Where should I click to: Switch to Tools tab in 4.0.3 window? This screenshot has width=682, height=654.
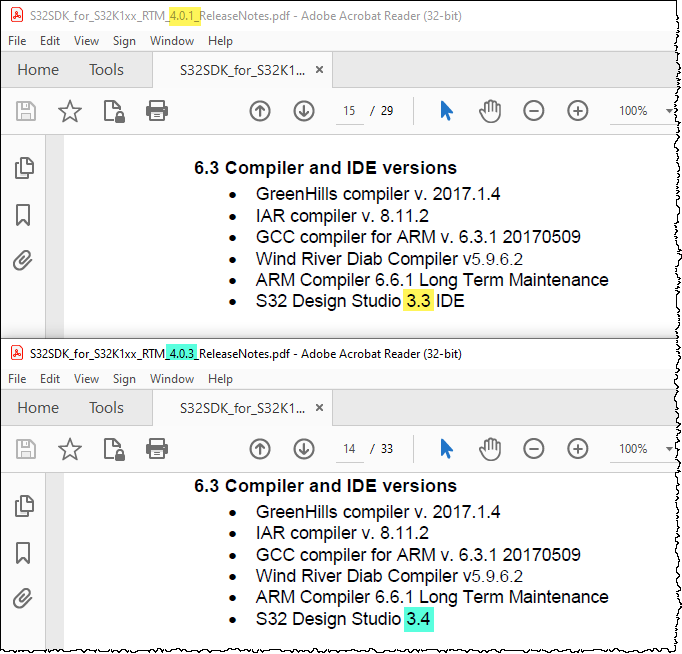click(x=106, y=407)
